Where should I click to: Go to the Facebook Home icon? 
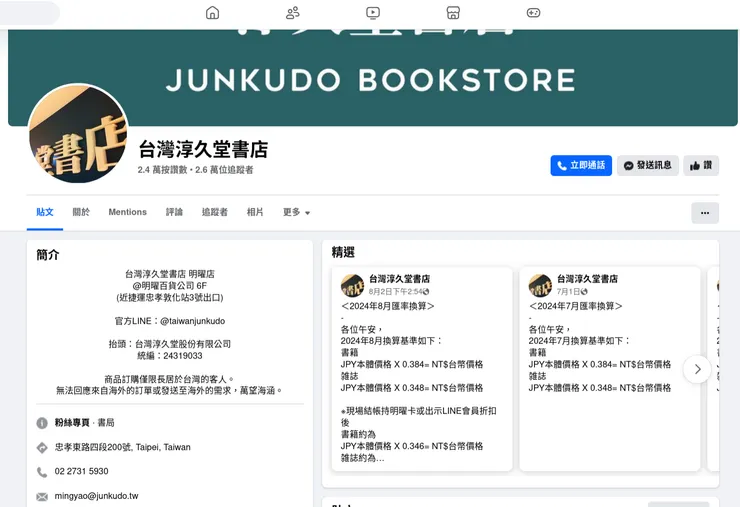pyautogui.click(x=212, y=13)
